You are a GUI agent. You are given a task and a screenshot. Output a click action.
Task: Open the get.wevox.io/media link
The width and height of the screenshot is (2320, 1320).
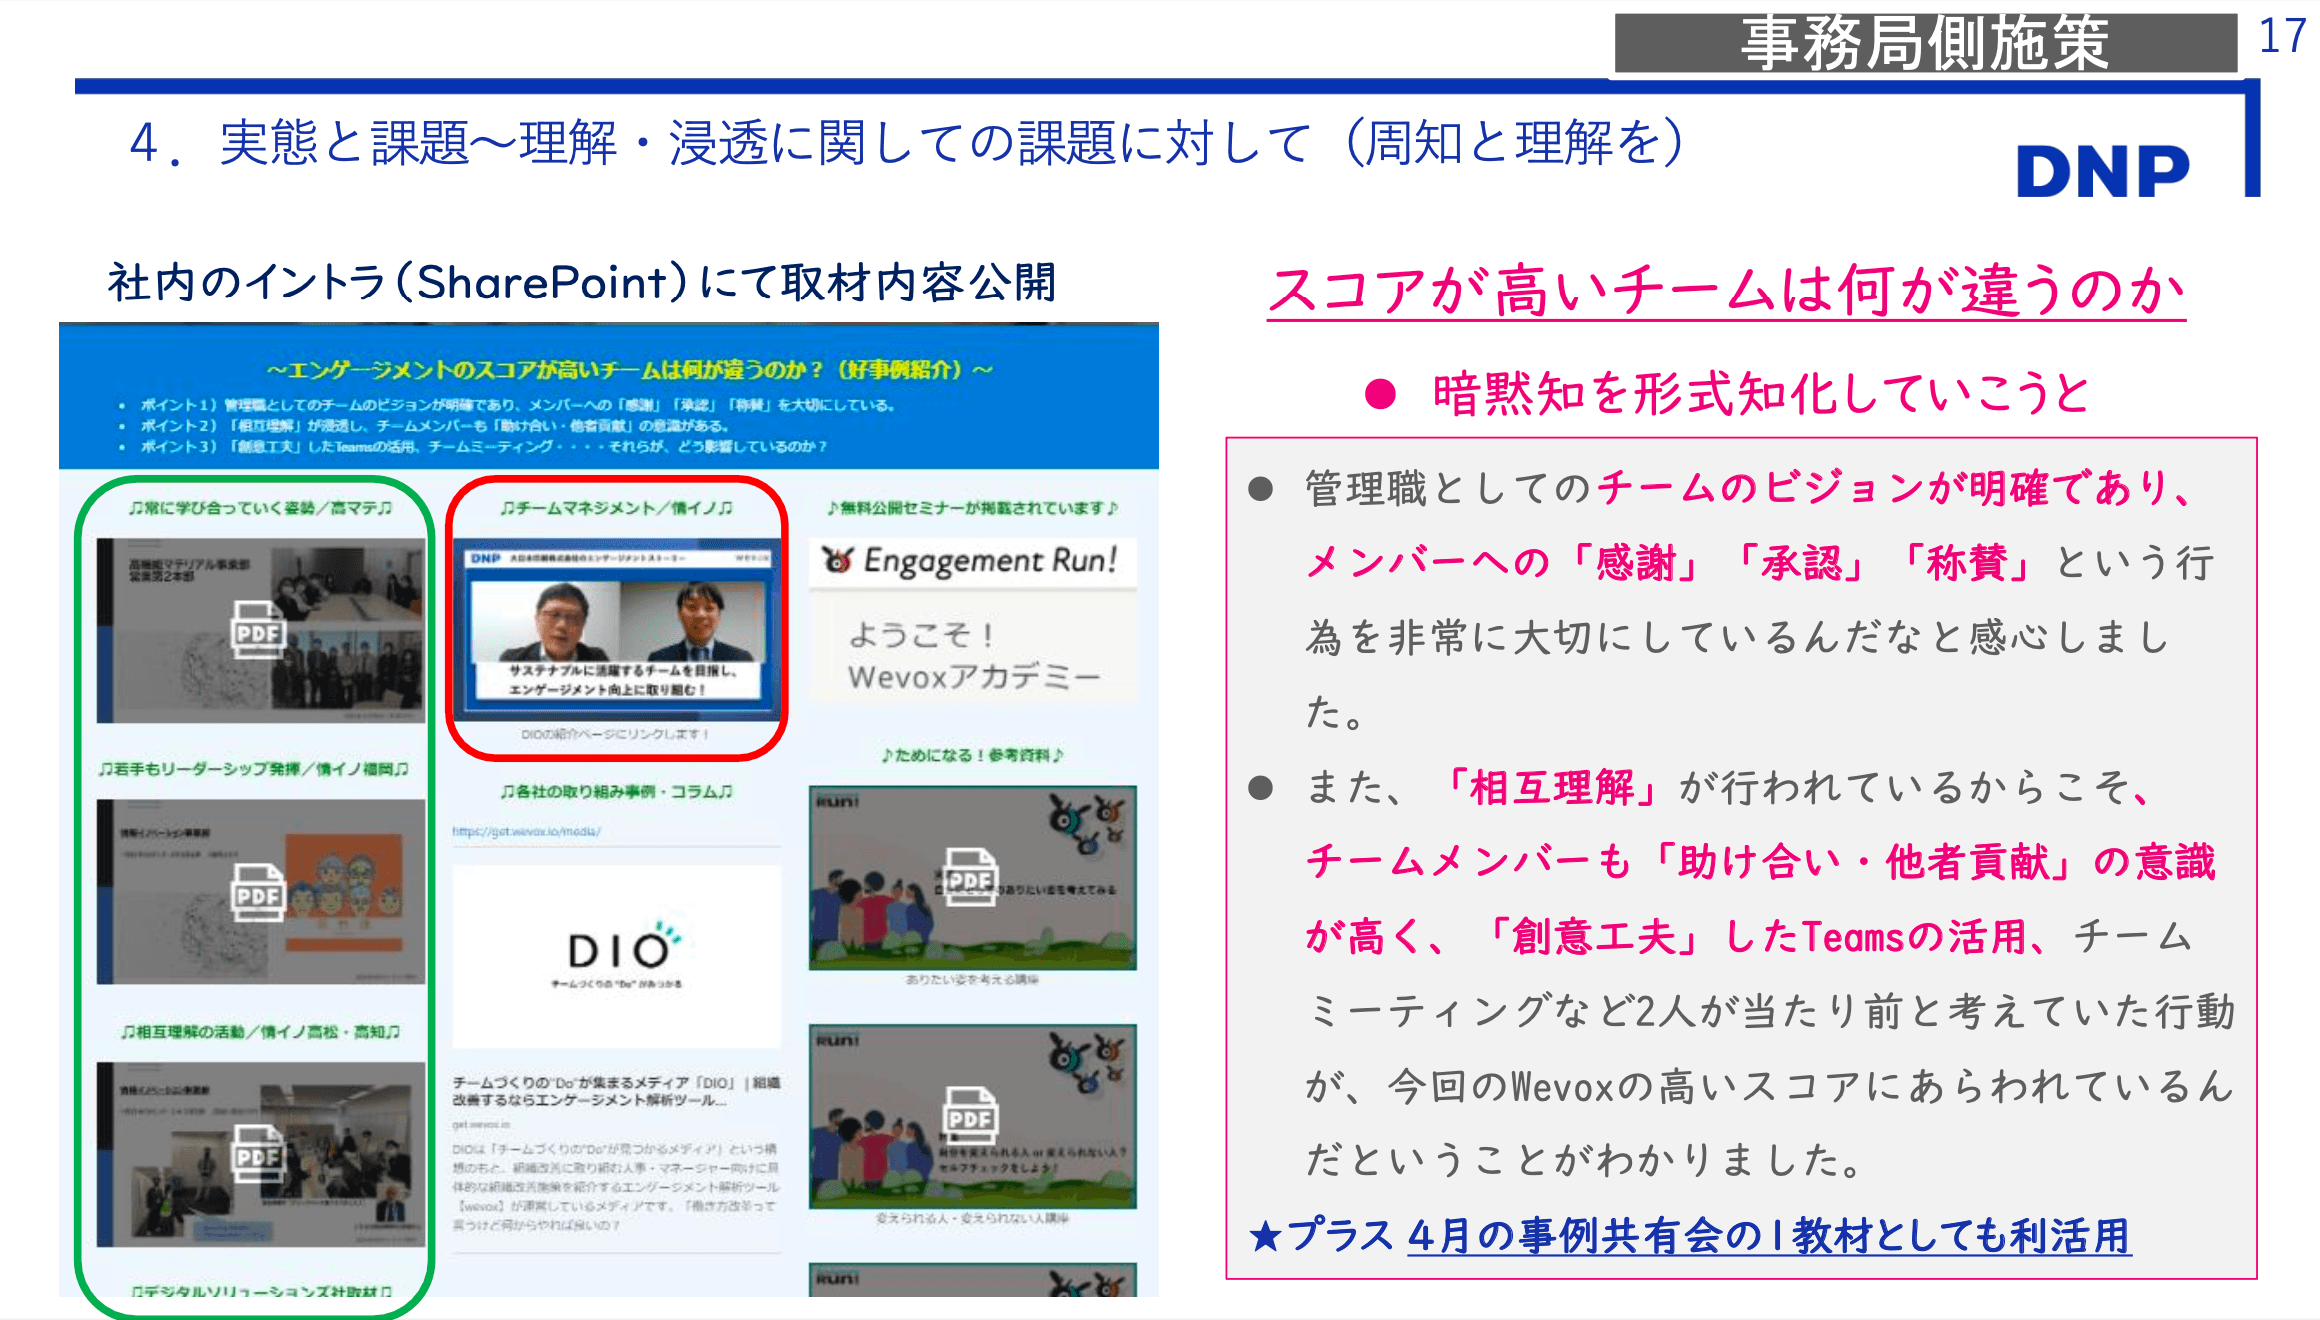coord(526,831)
